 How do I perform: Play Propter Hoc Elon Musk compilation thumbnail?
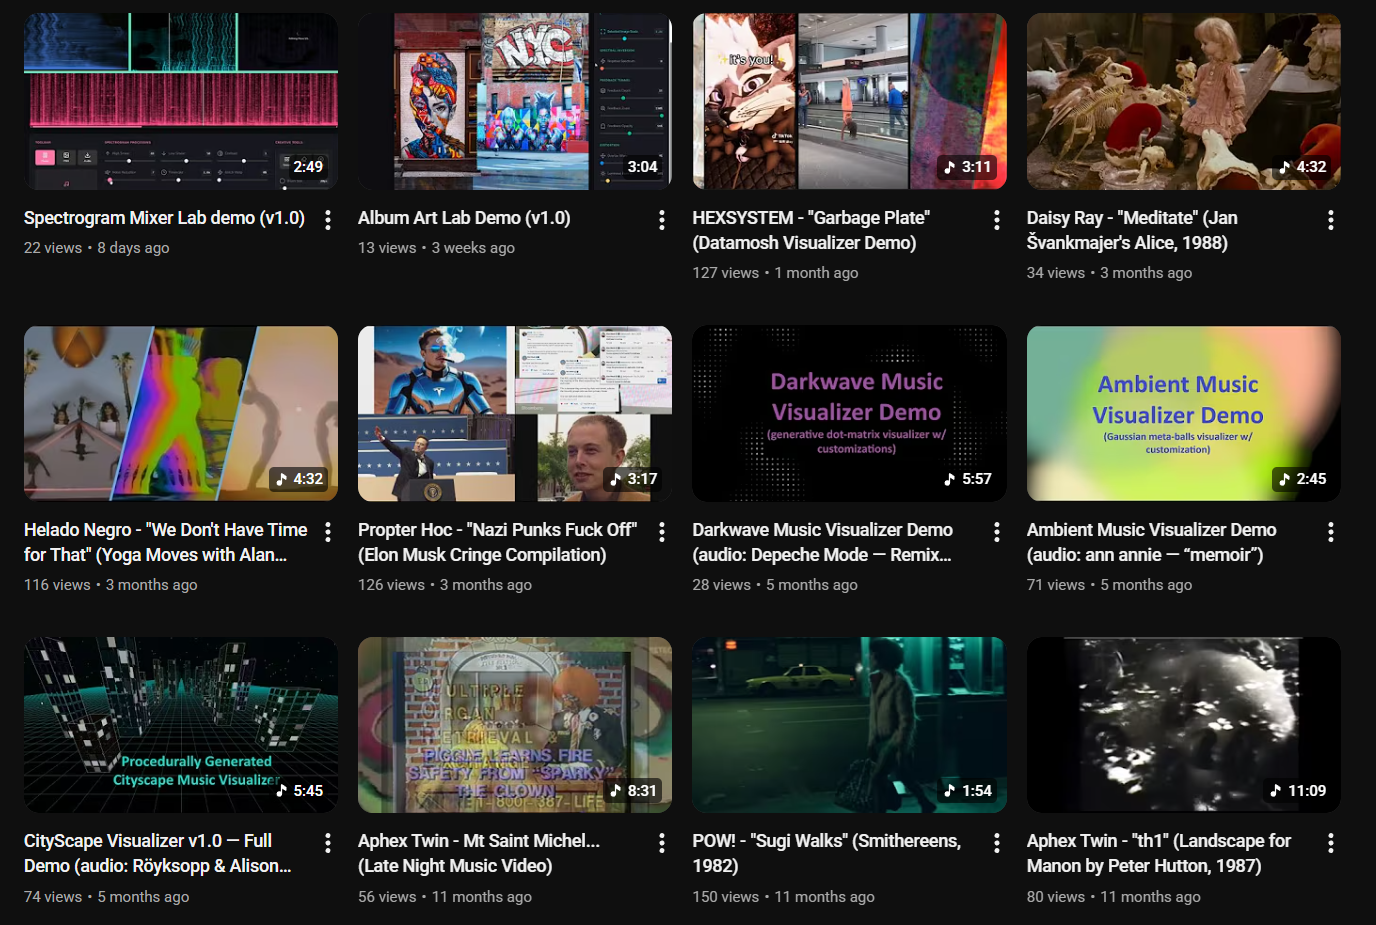515,413
